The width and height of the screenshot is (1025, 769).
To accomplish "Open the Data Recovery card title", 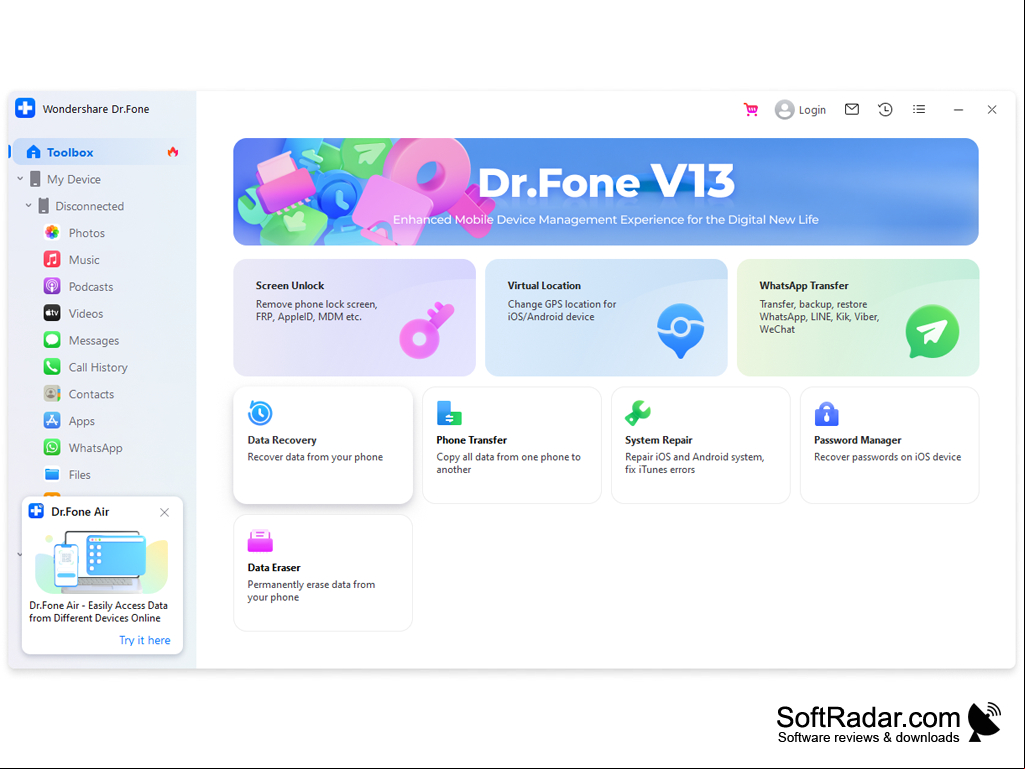I will click(282, 440).
